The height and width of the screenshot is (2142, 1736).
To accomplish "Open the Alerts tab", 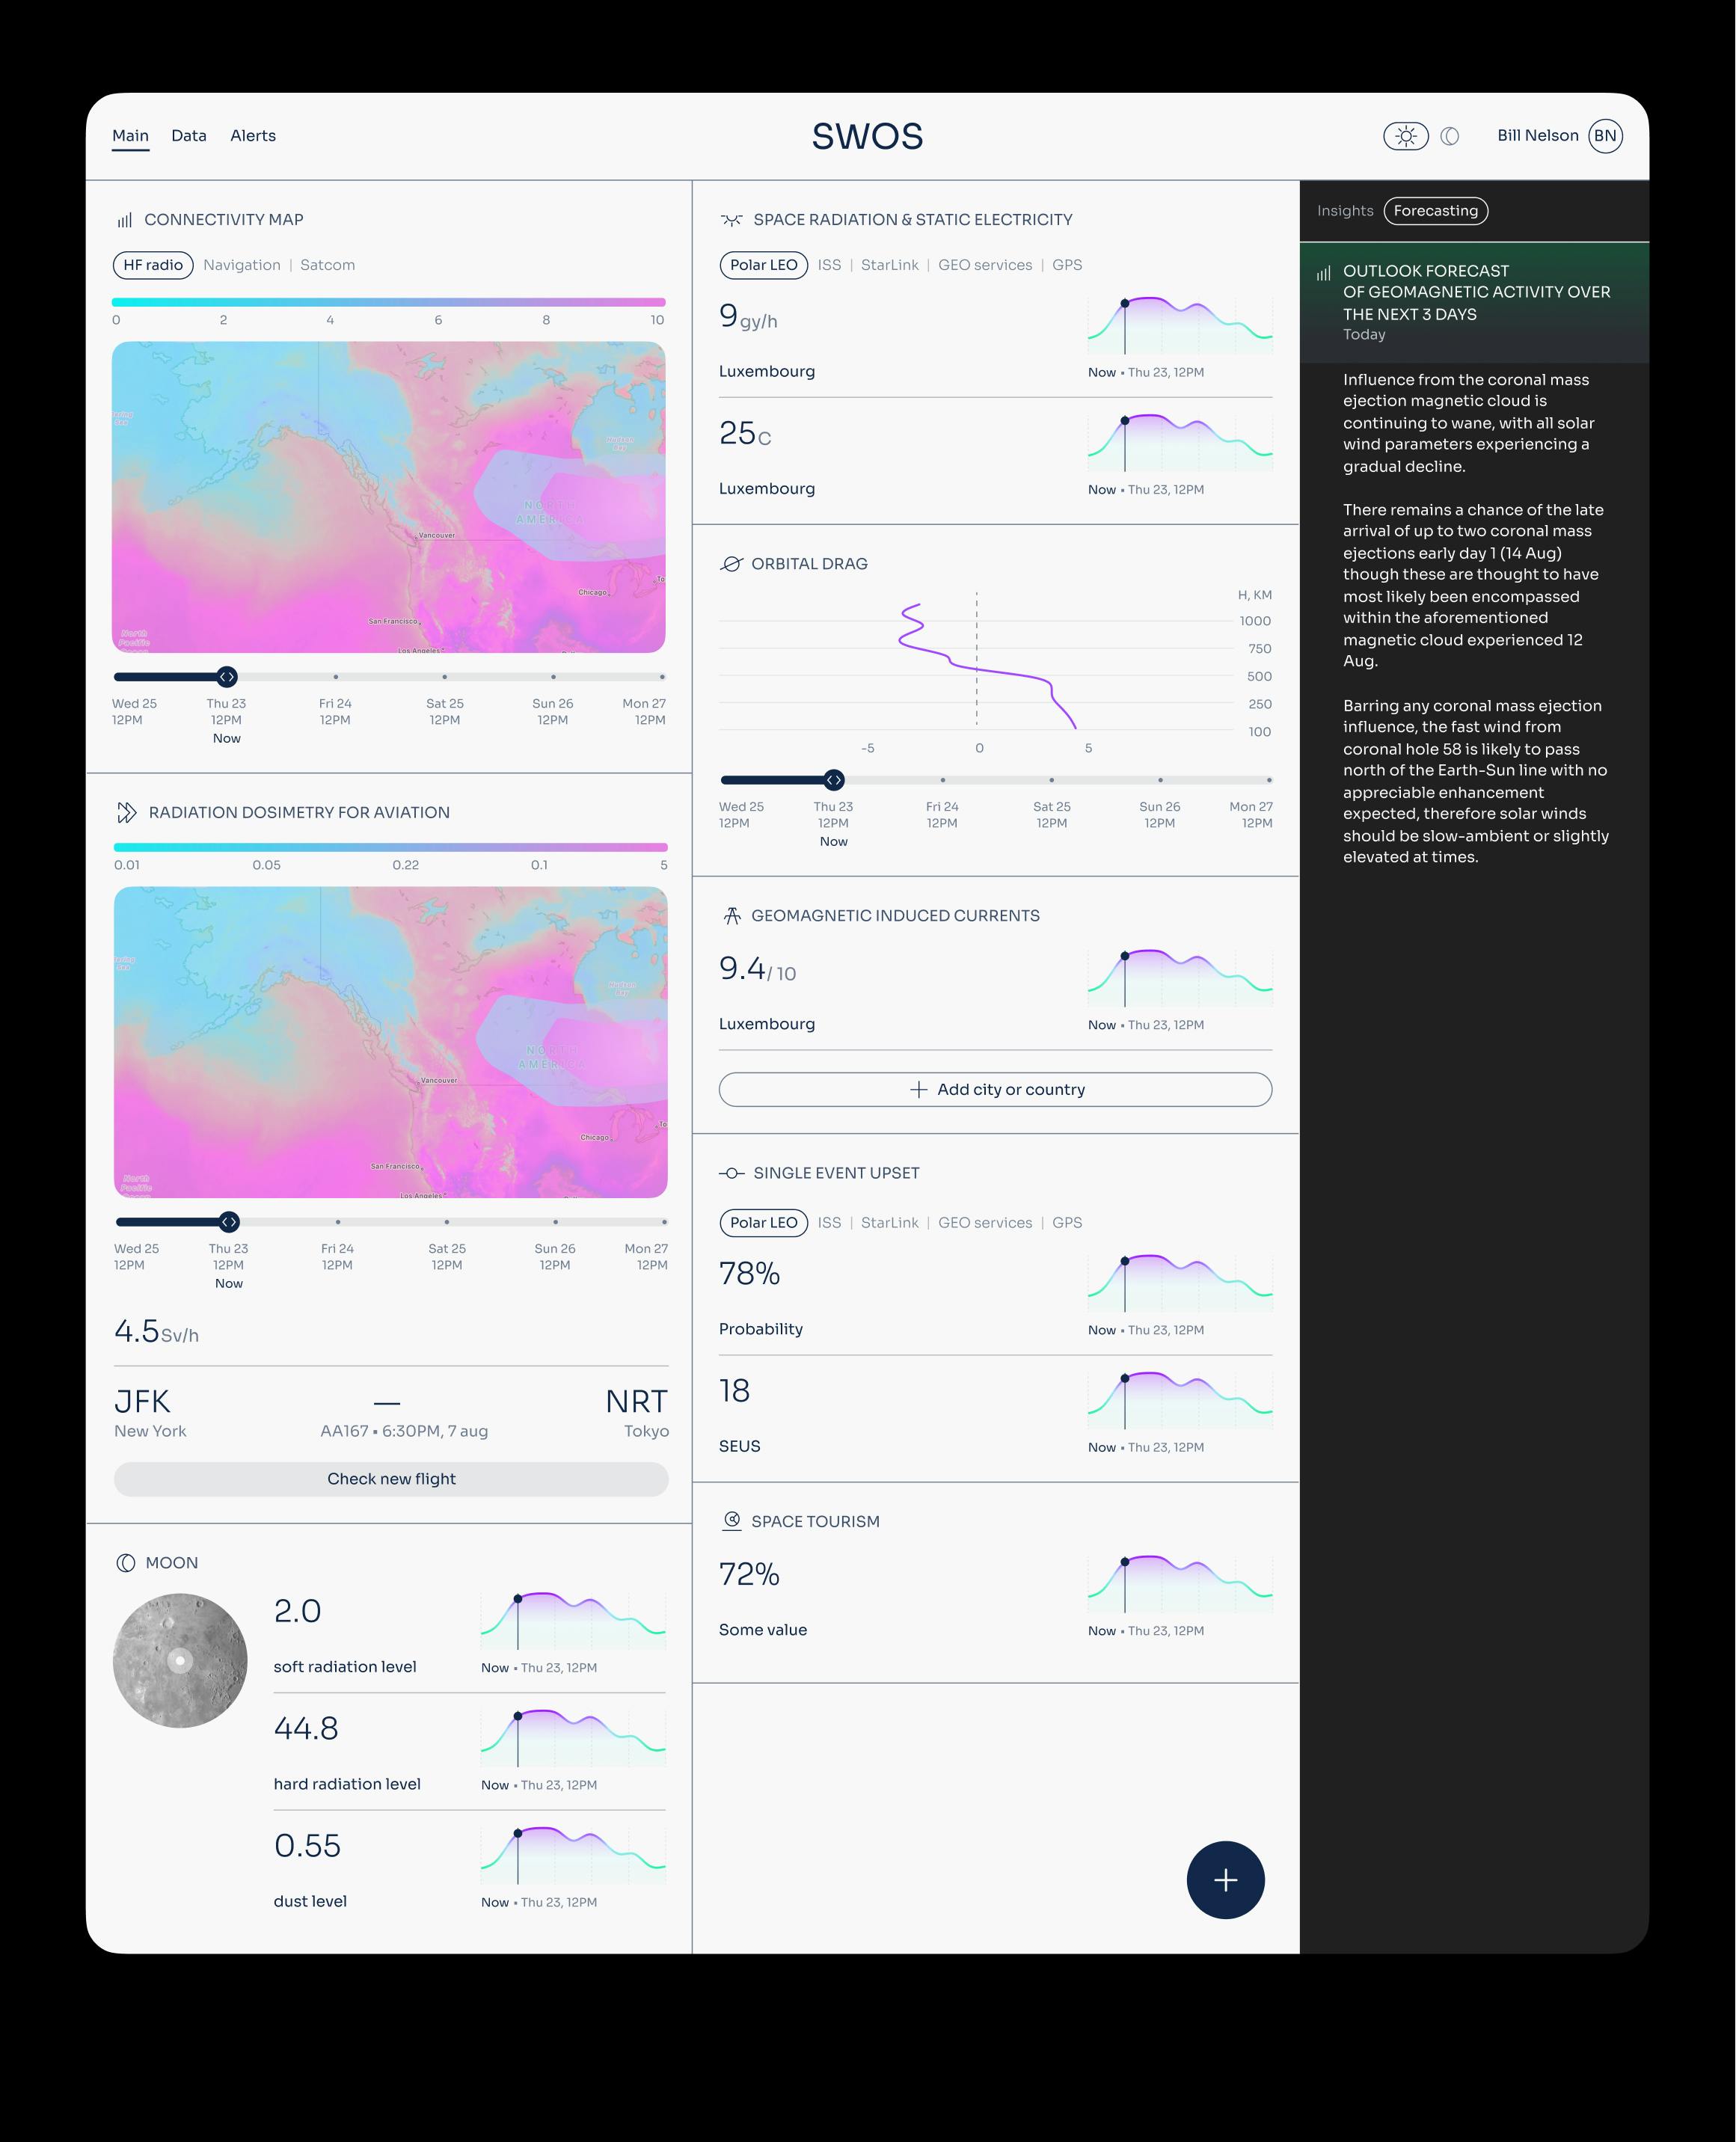I will 253,136.
